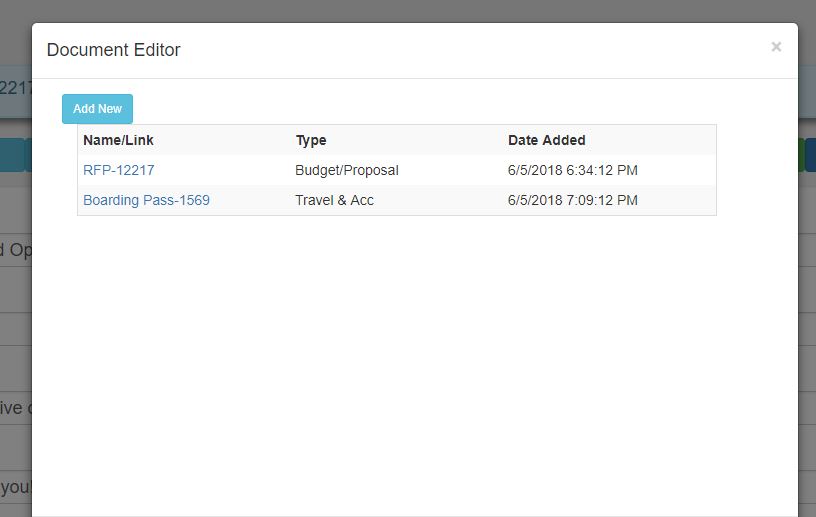Click the Budget/Proposal type cell
This screenshot has height=517, width=816.
tap(347, 170)
